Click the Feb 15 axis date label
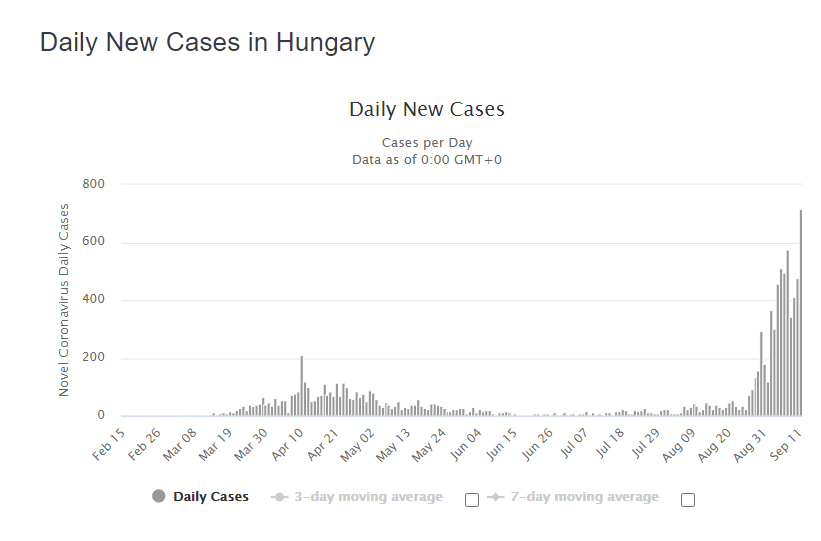The image size is (821, 541). click(109, 445)
